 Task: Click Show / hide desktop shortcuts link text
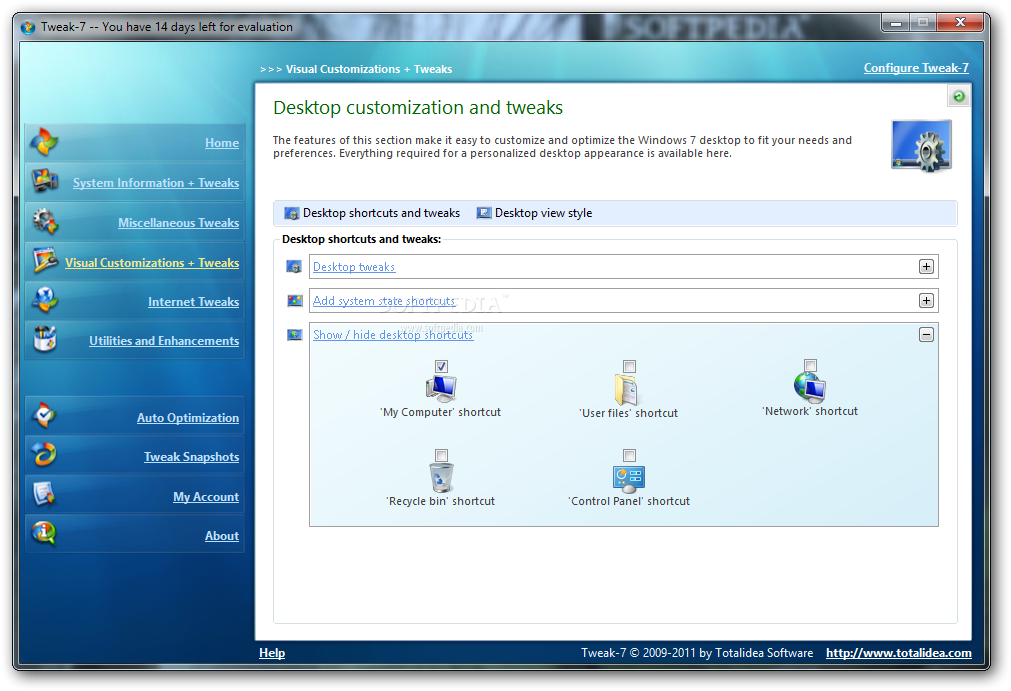[393, 335]
